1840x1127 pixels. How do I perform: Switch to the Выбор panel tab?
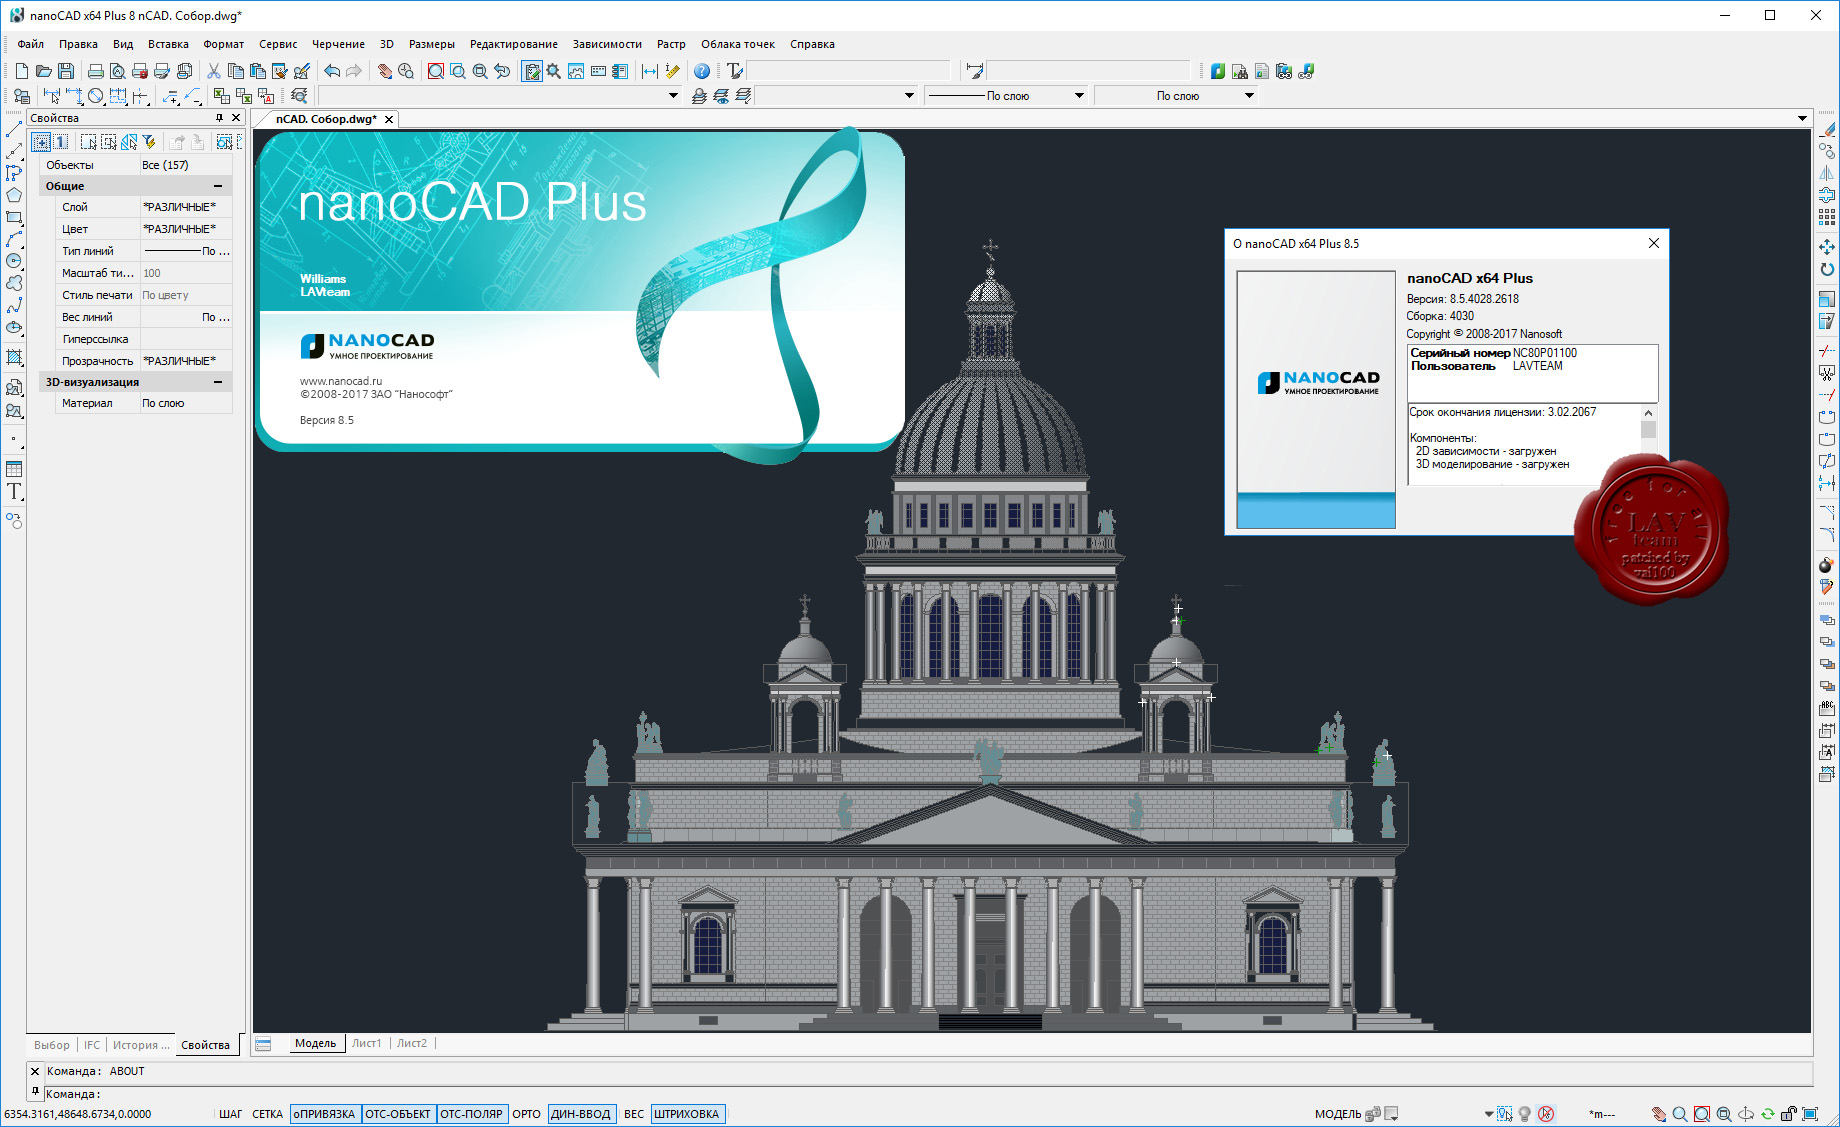tap(52, 1045)
